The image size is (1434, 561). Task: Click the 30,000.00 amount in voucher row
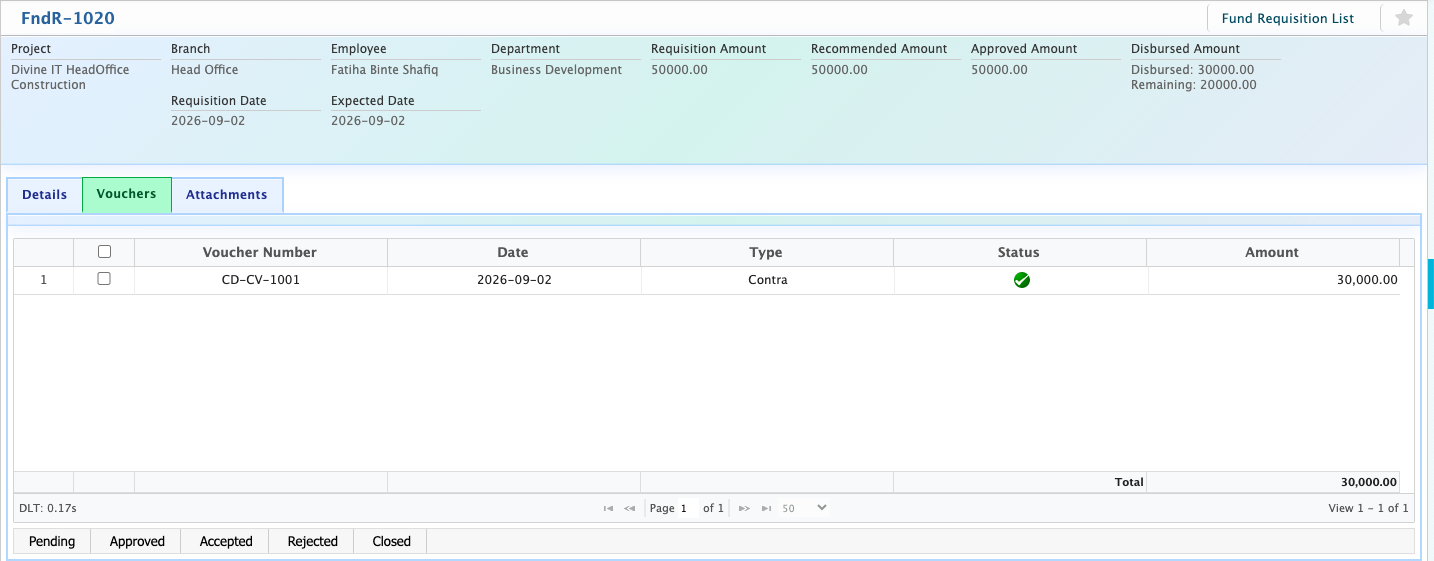1367,280
